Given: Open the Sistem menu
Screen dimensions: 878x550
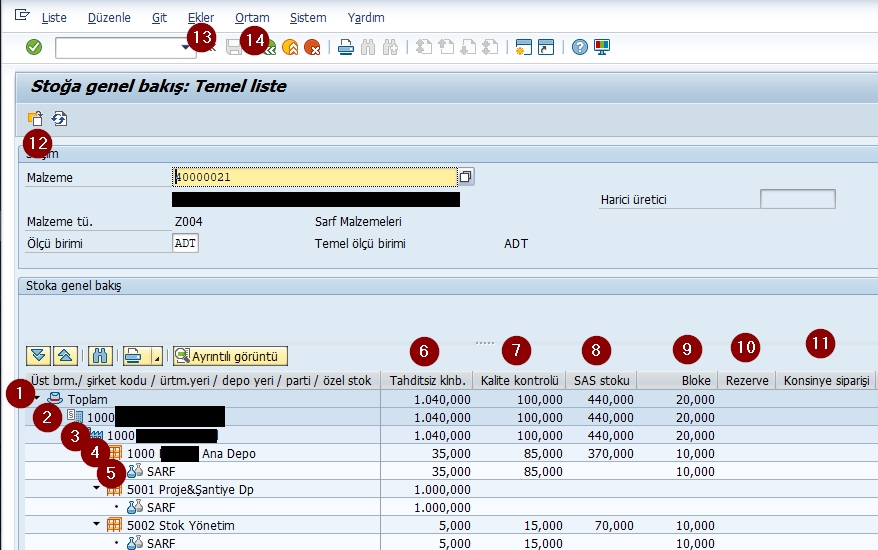Looking at the screenshot, I should click(x=307, y=18).
